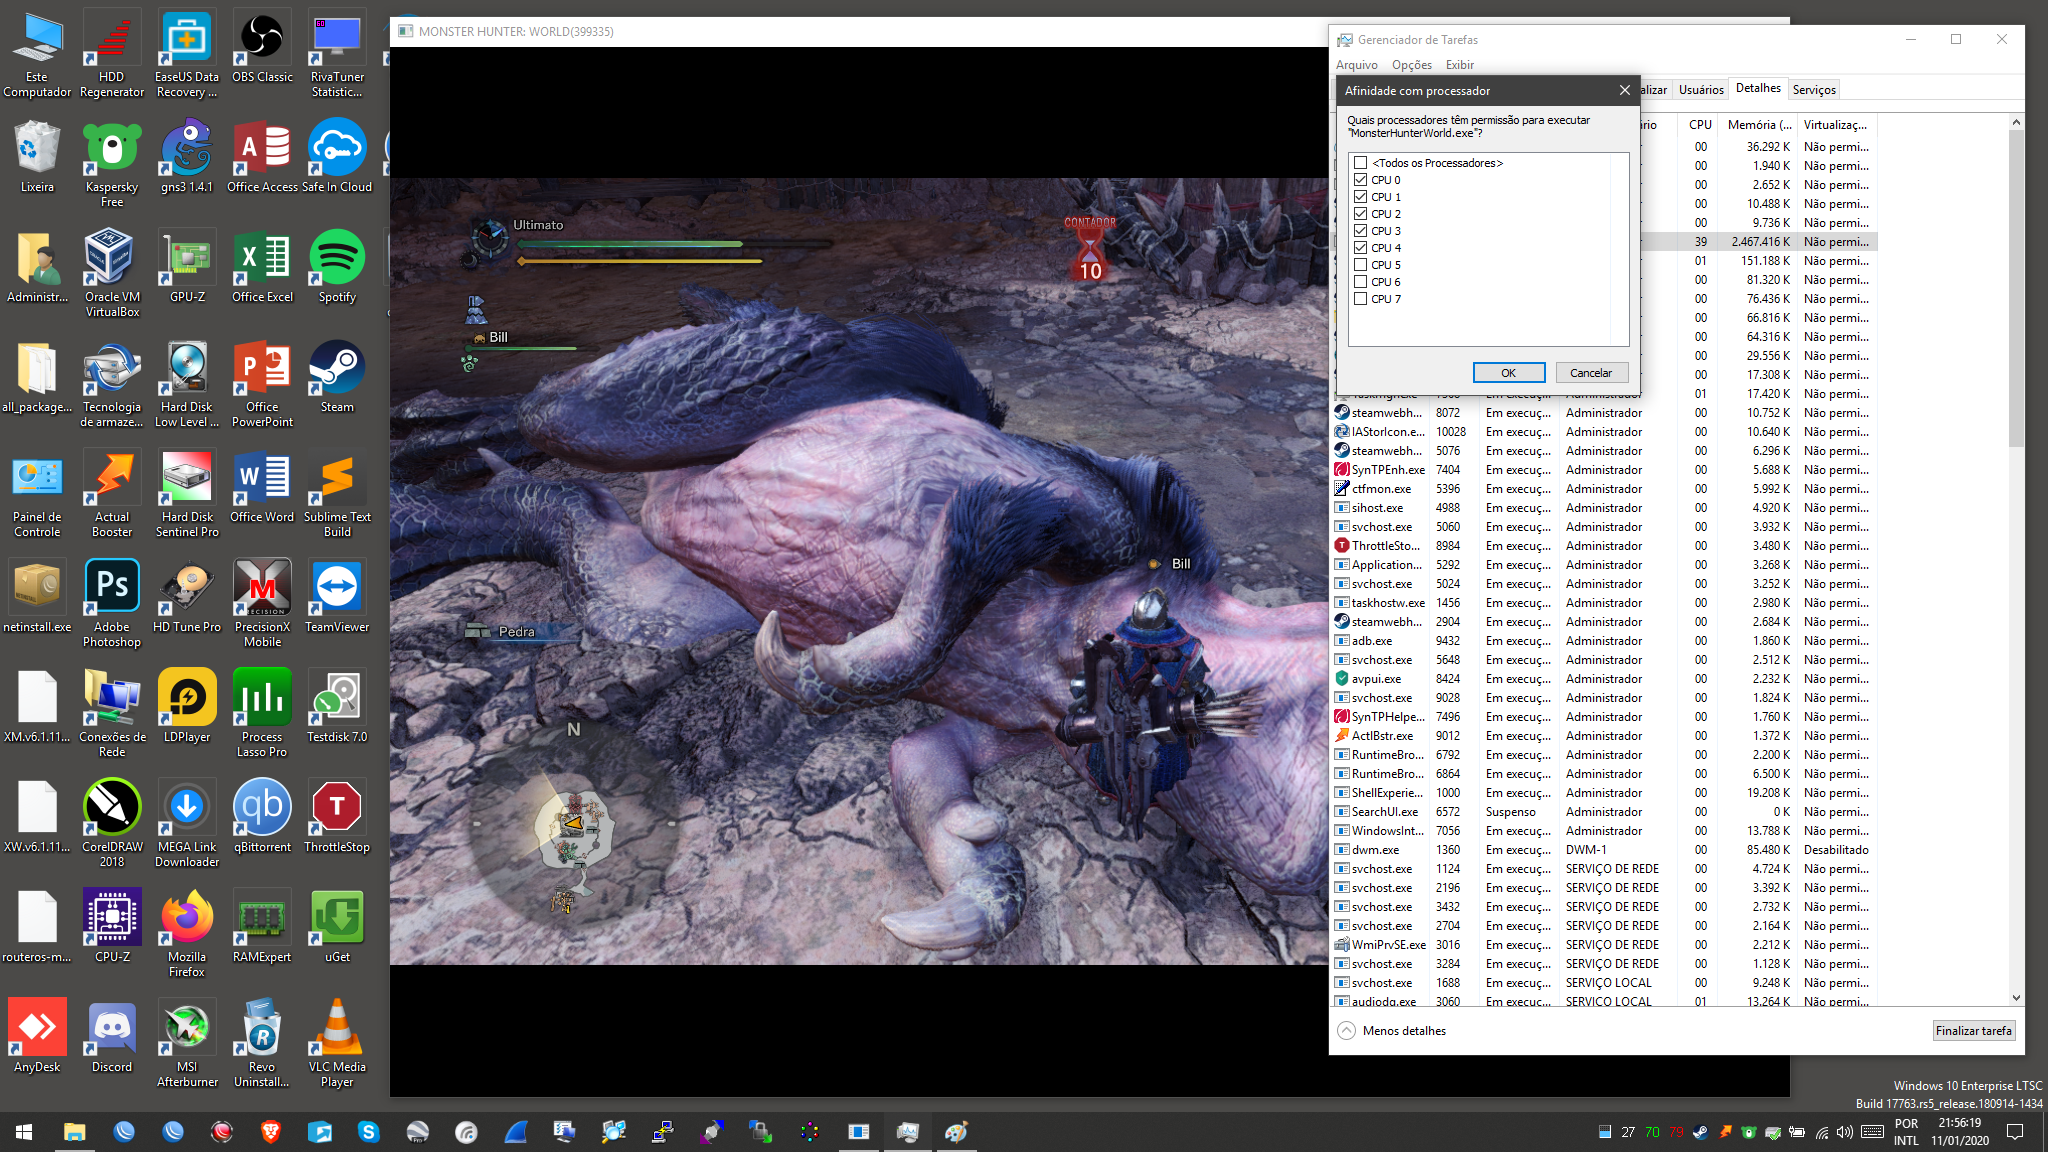Screen dimensions: 2048x1152
Task: Select the LDPlayer desktop icon
Action: (187, 708)
